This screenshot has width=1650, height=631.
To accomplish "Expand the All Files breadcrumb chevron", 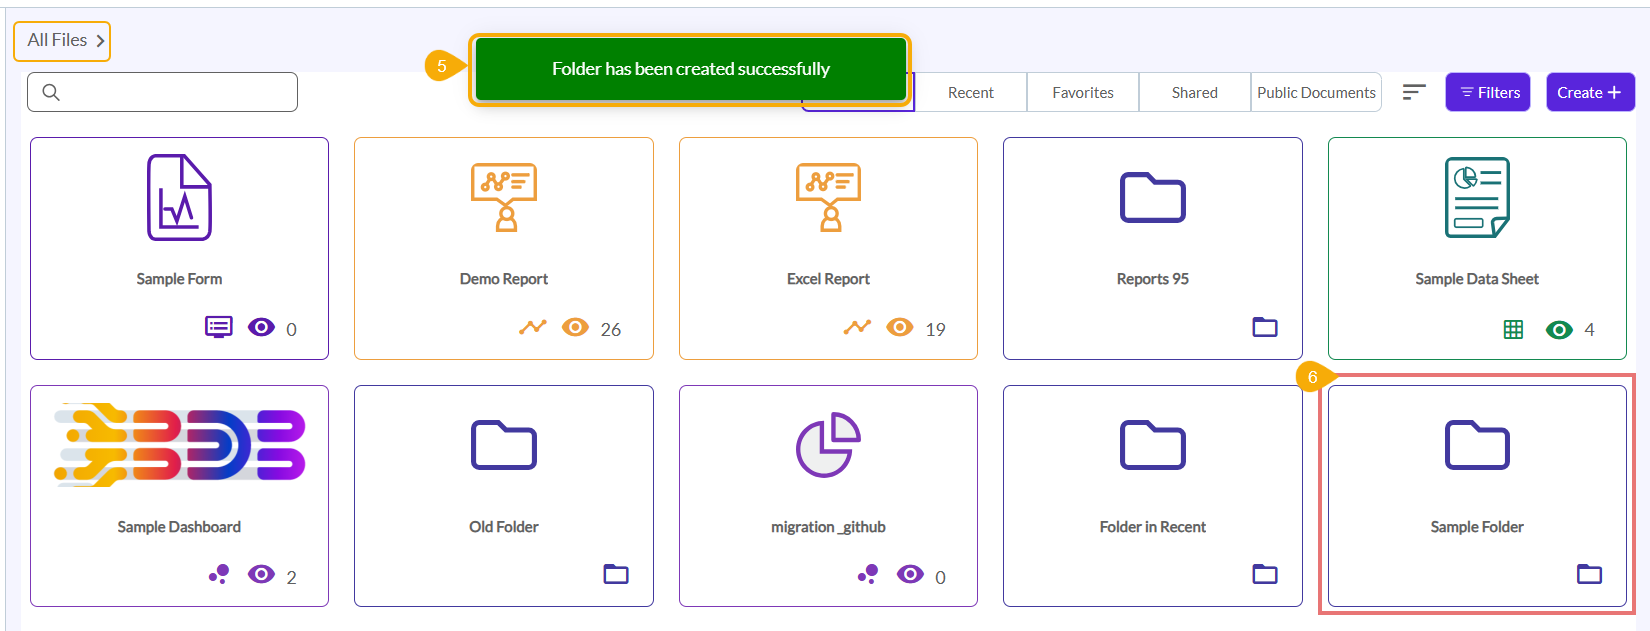I will 100,41.
